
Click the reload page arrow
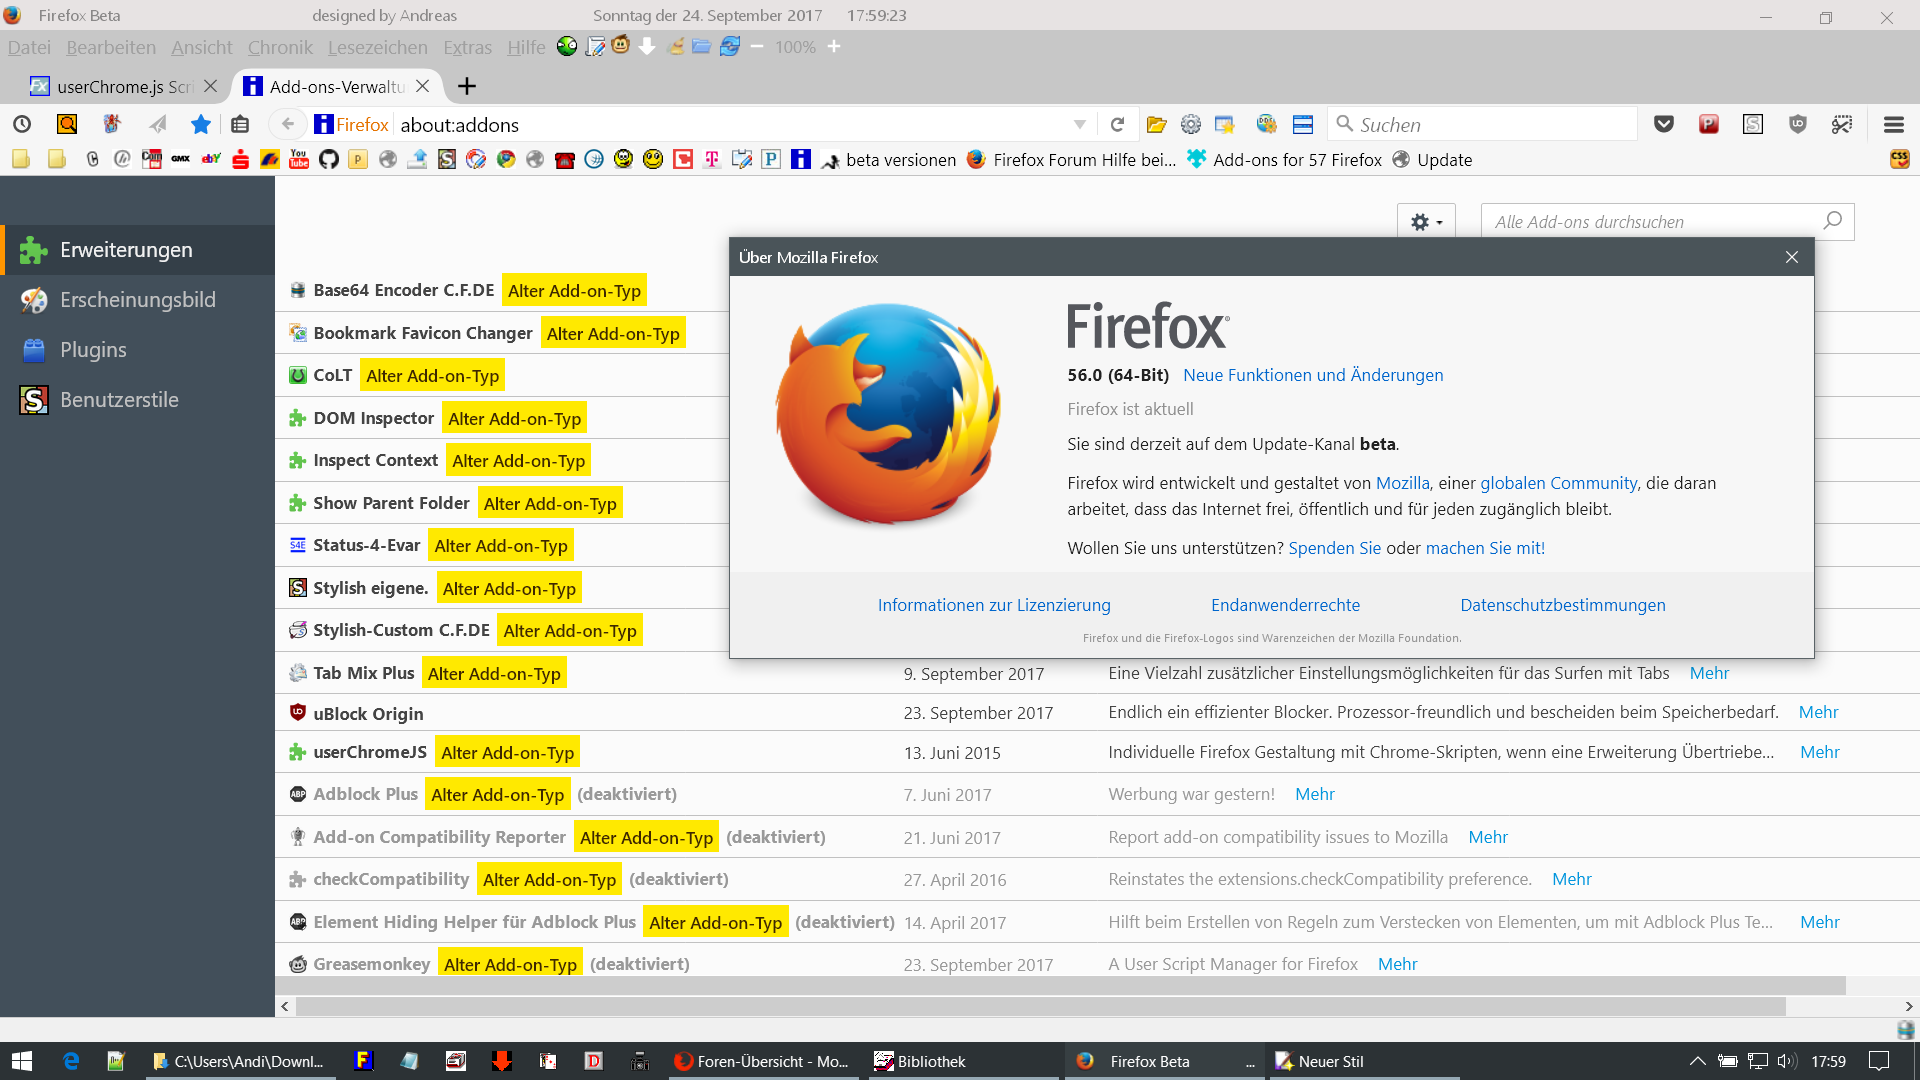pyautogui.click(x=1118, y=124)
